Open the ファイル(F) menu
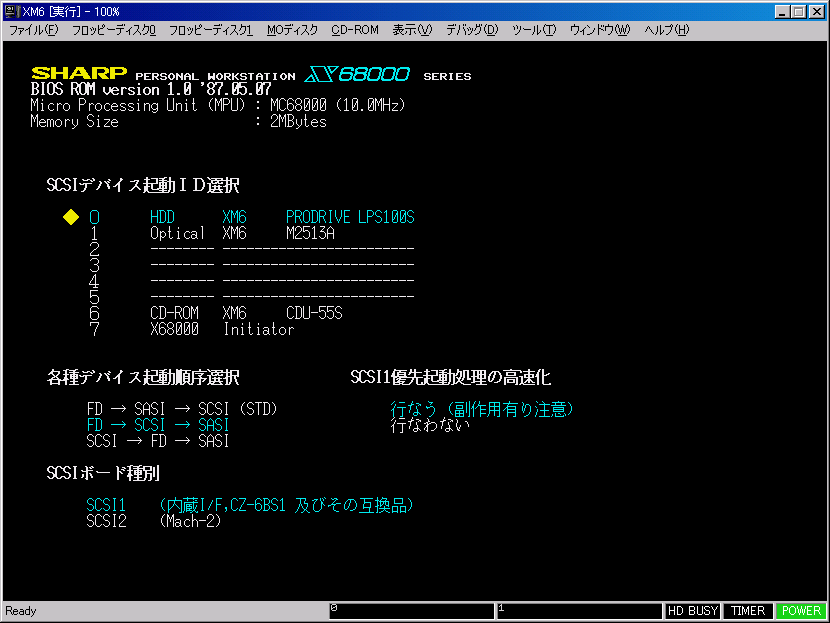The width and height of the screenshot is (830, 623). (x=33, y=30)
